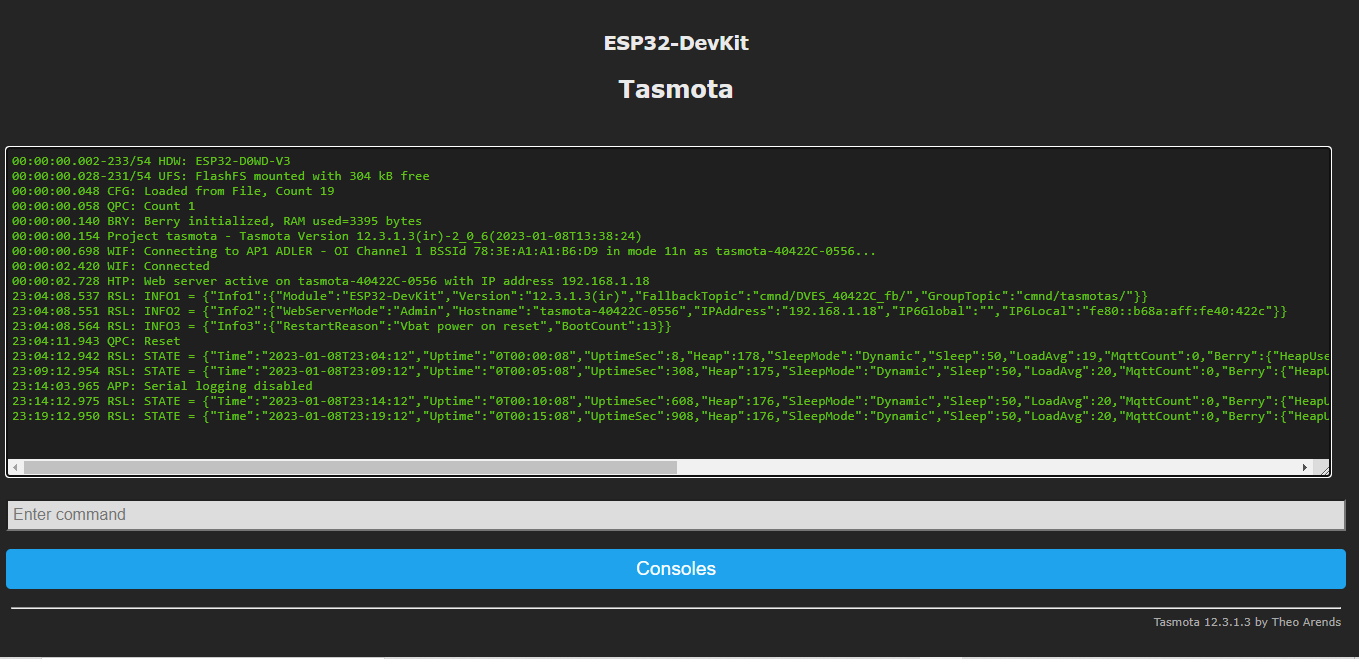Image resolution: width=1359 pixels, height=659 pixels.
Task: Click the WIF Connected log line
Action: click(111, 266)
